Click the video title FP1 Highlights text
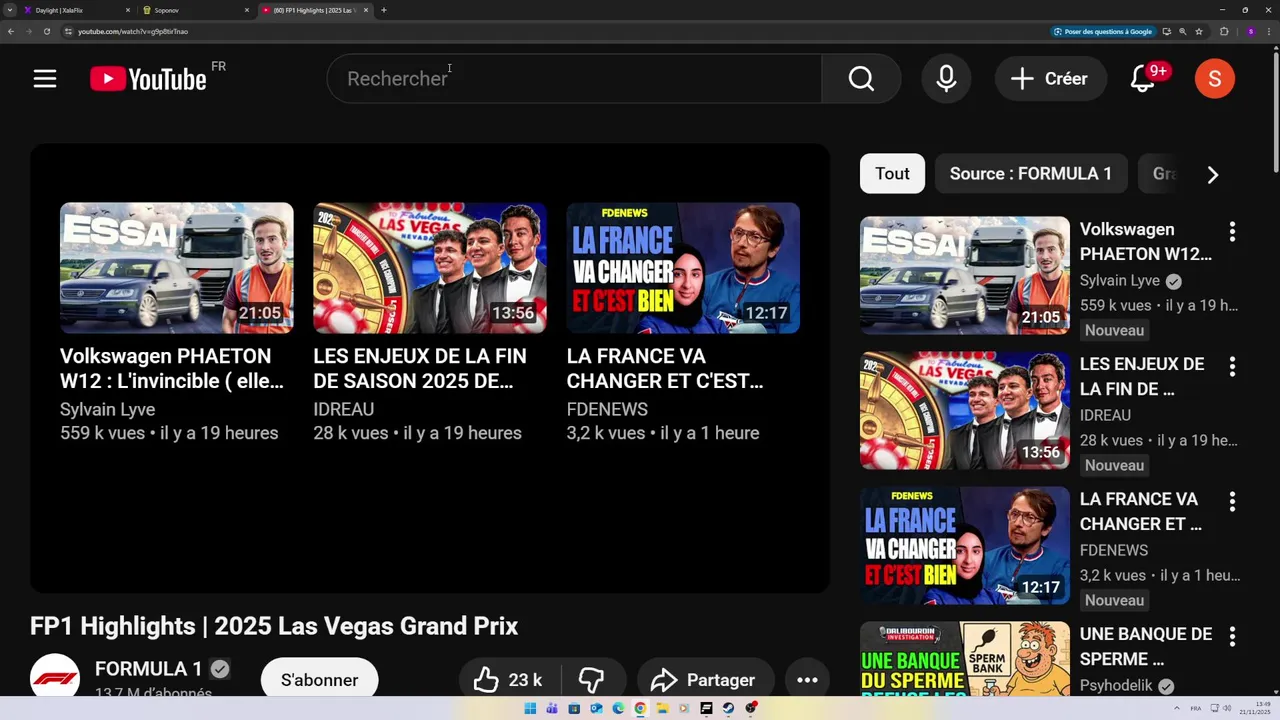The width and height of the screenshot is (1280, 720). click(x=274, y=626)
